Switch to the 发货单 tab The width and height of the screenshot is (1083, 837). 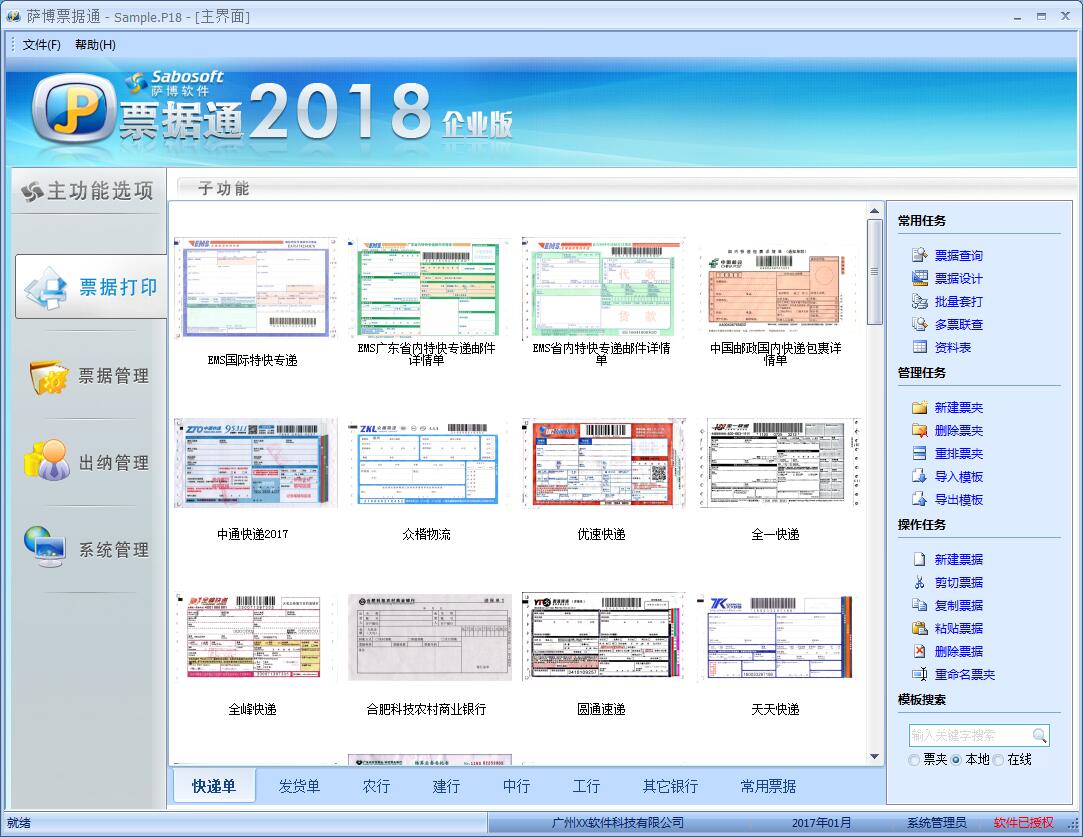pos(299,786)
